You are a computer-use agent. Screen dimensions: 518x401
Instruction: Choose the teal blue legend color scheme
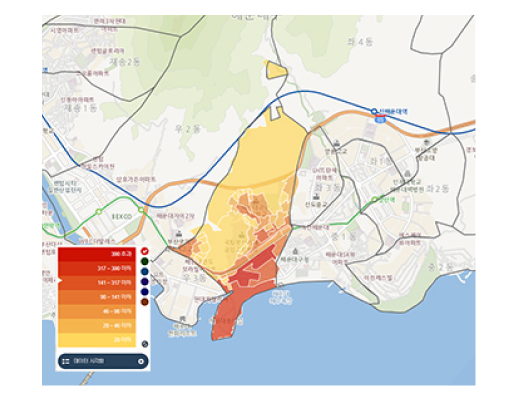pyautogui.click(x=145, y=271)
